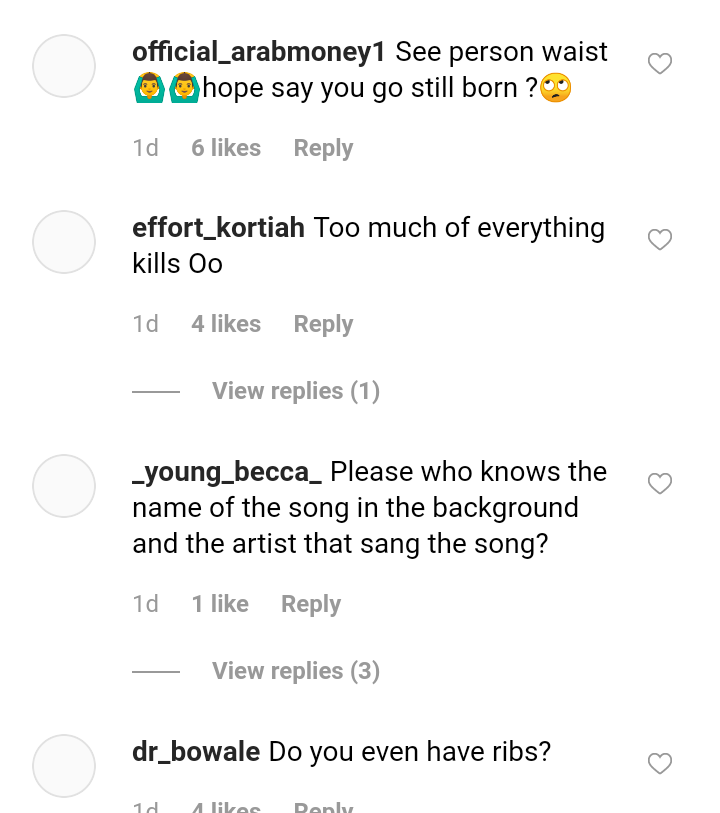Image resolution: width=720 pixels, height=813 pixels.
Task: Reply to effort_kortiah's comment
Action: (x=323, y=324)
